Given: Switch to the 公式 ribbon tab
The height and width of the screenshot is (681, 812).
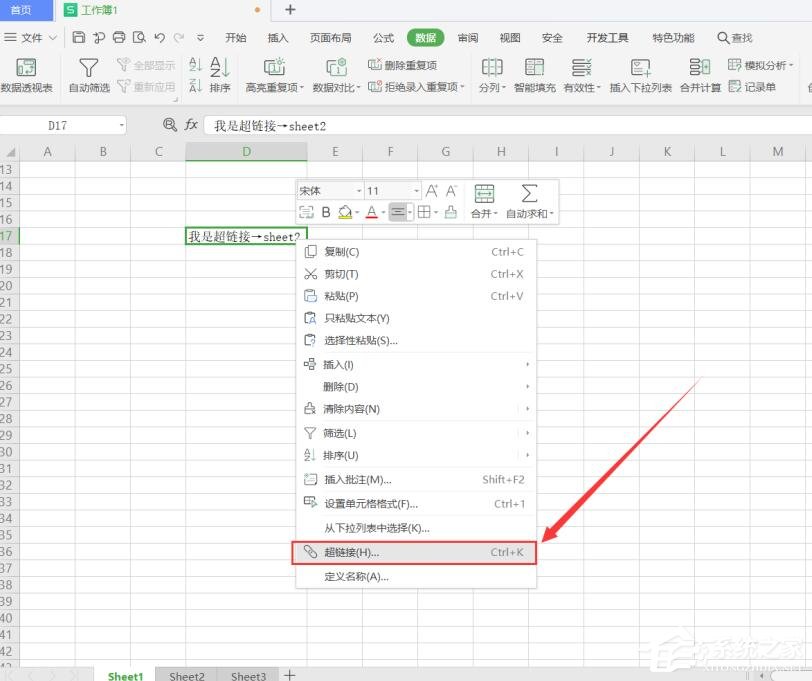Looking at the screenshot, I should pos(382,38).
